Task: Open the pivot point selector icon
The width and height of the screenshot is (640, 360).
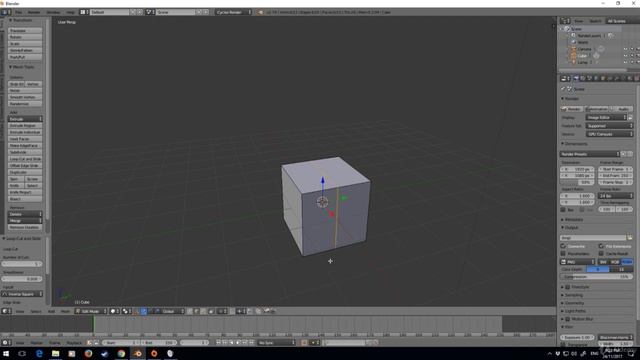Action: click(127, 311)
